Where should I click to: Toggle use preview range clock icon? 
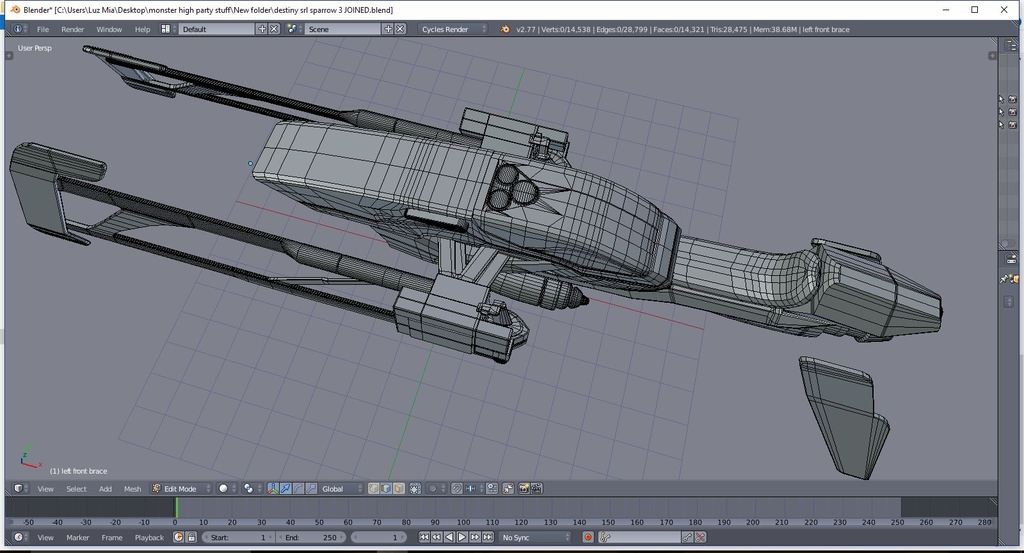pyautogui.click(x=178, y=537)
